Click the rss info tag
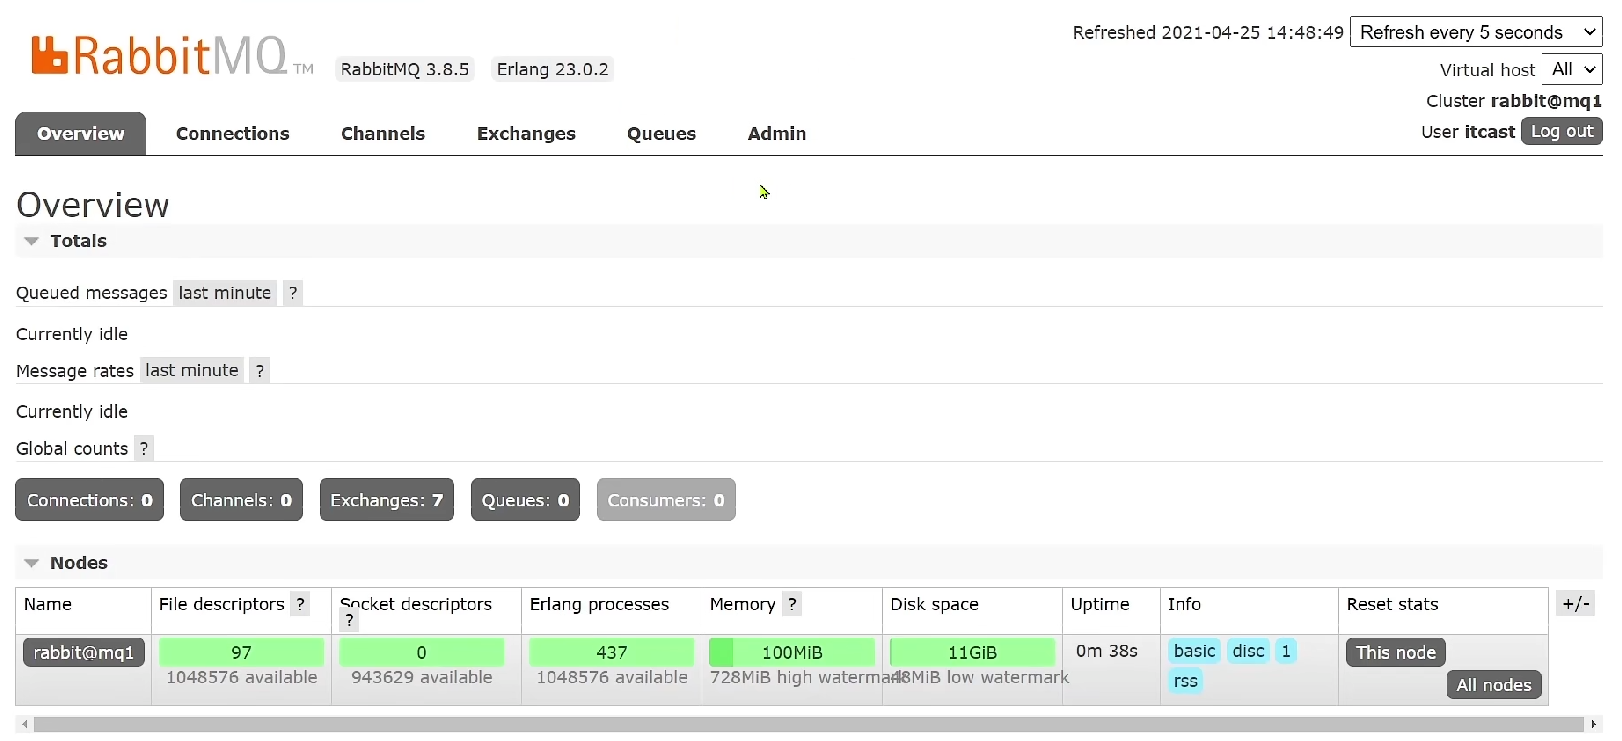Screen dimensions: 1622x741 (1186, 681)
